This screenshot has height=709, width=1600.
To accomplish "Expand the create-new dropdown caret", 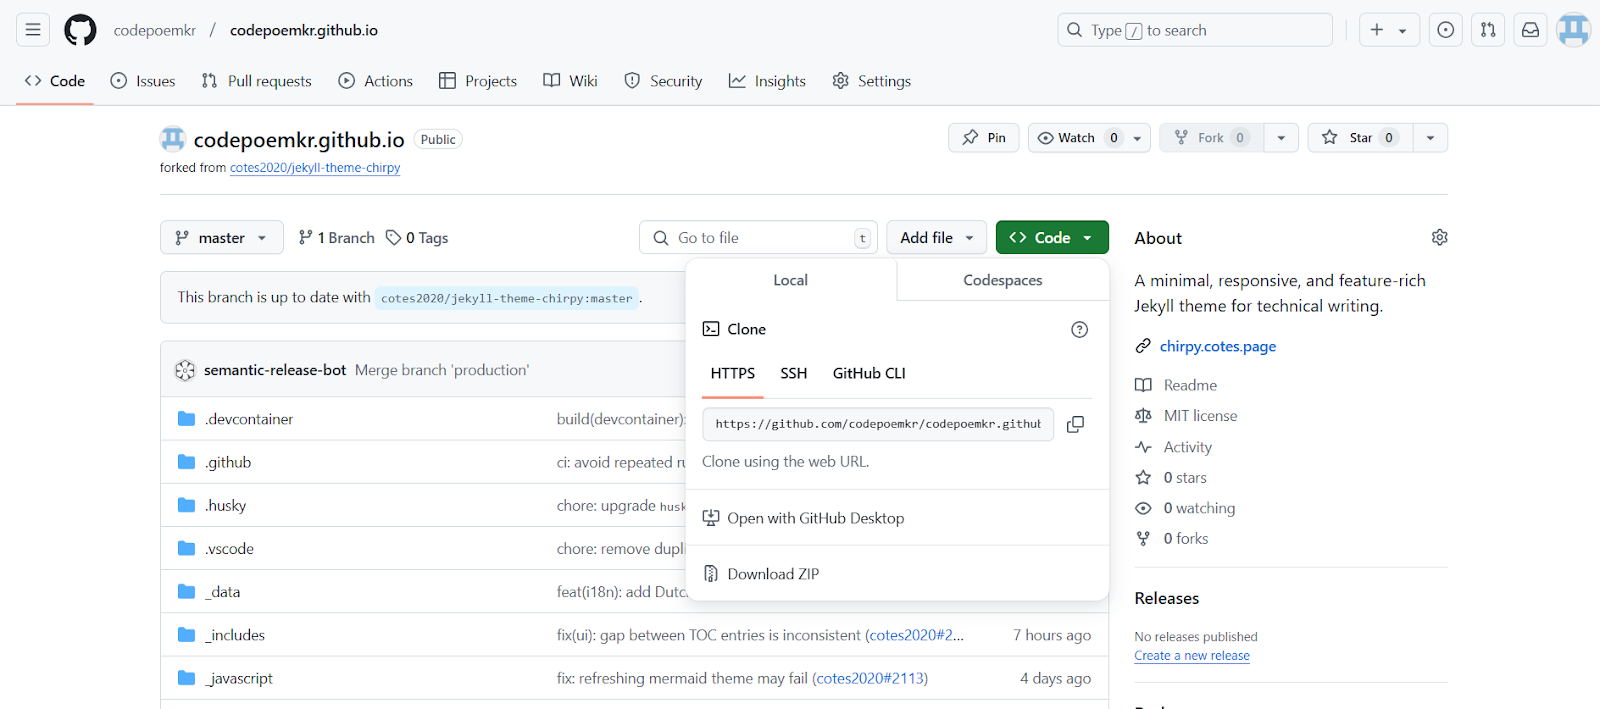I will (1402, 31).
